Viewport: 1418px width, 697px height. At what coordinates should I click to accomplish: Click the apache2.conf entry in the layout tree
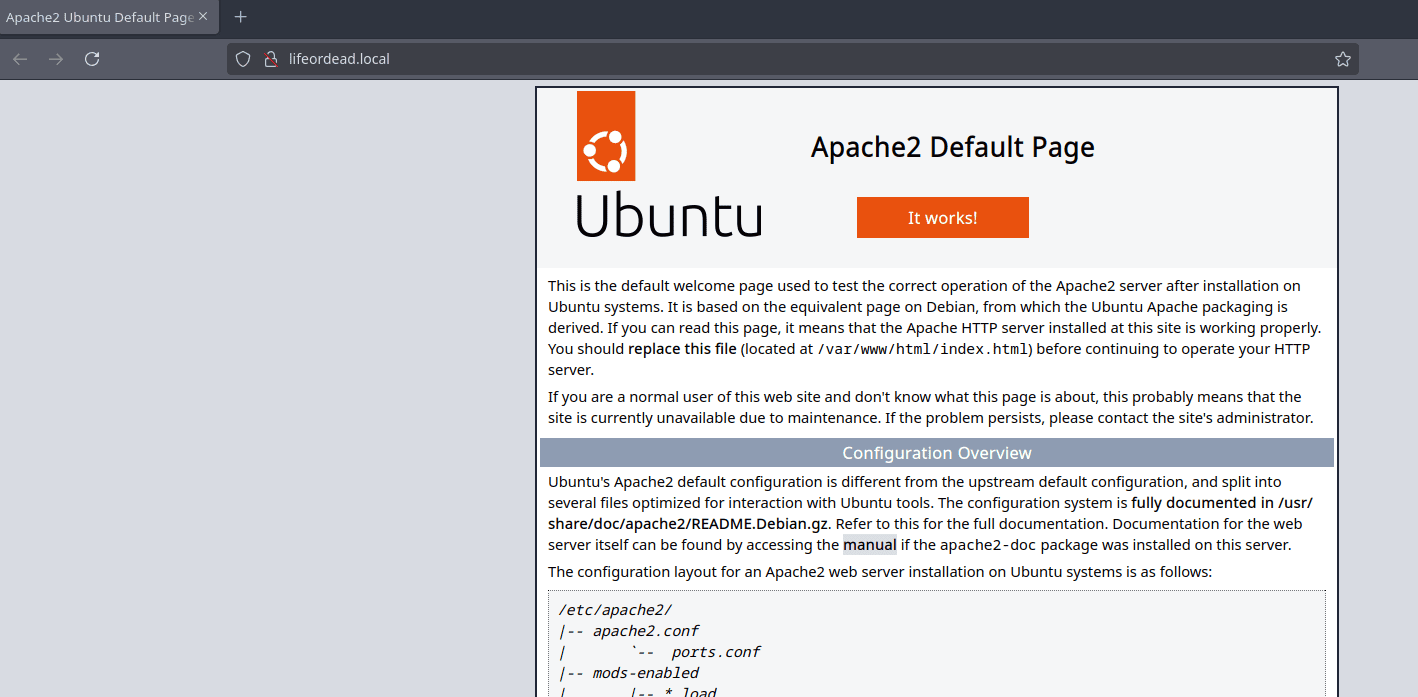tap(645, 631)
